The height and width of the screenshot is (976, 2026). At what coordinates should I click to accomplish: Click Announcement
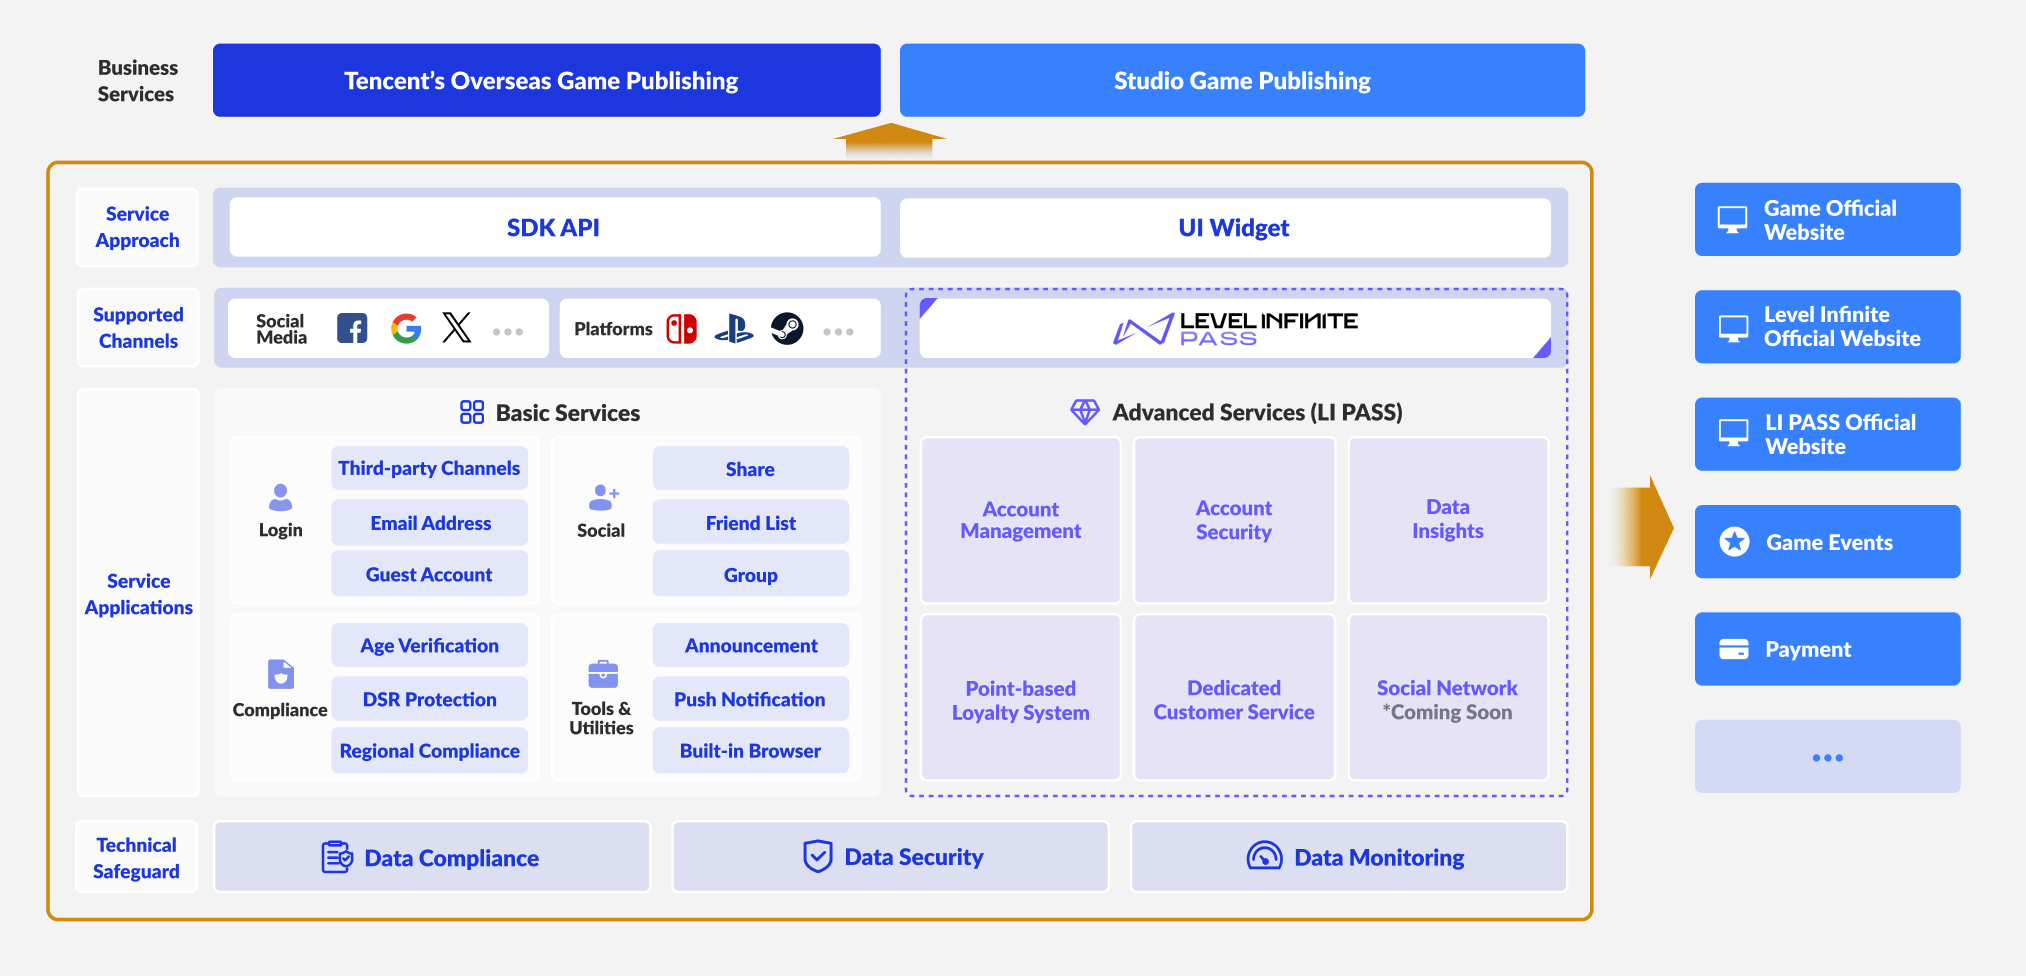[750, 646]
